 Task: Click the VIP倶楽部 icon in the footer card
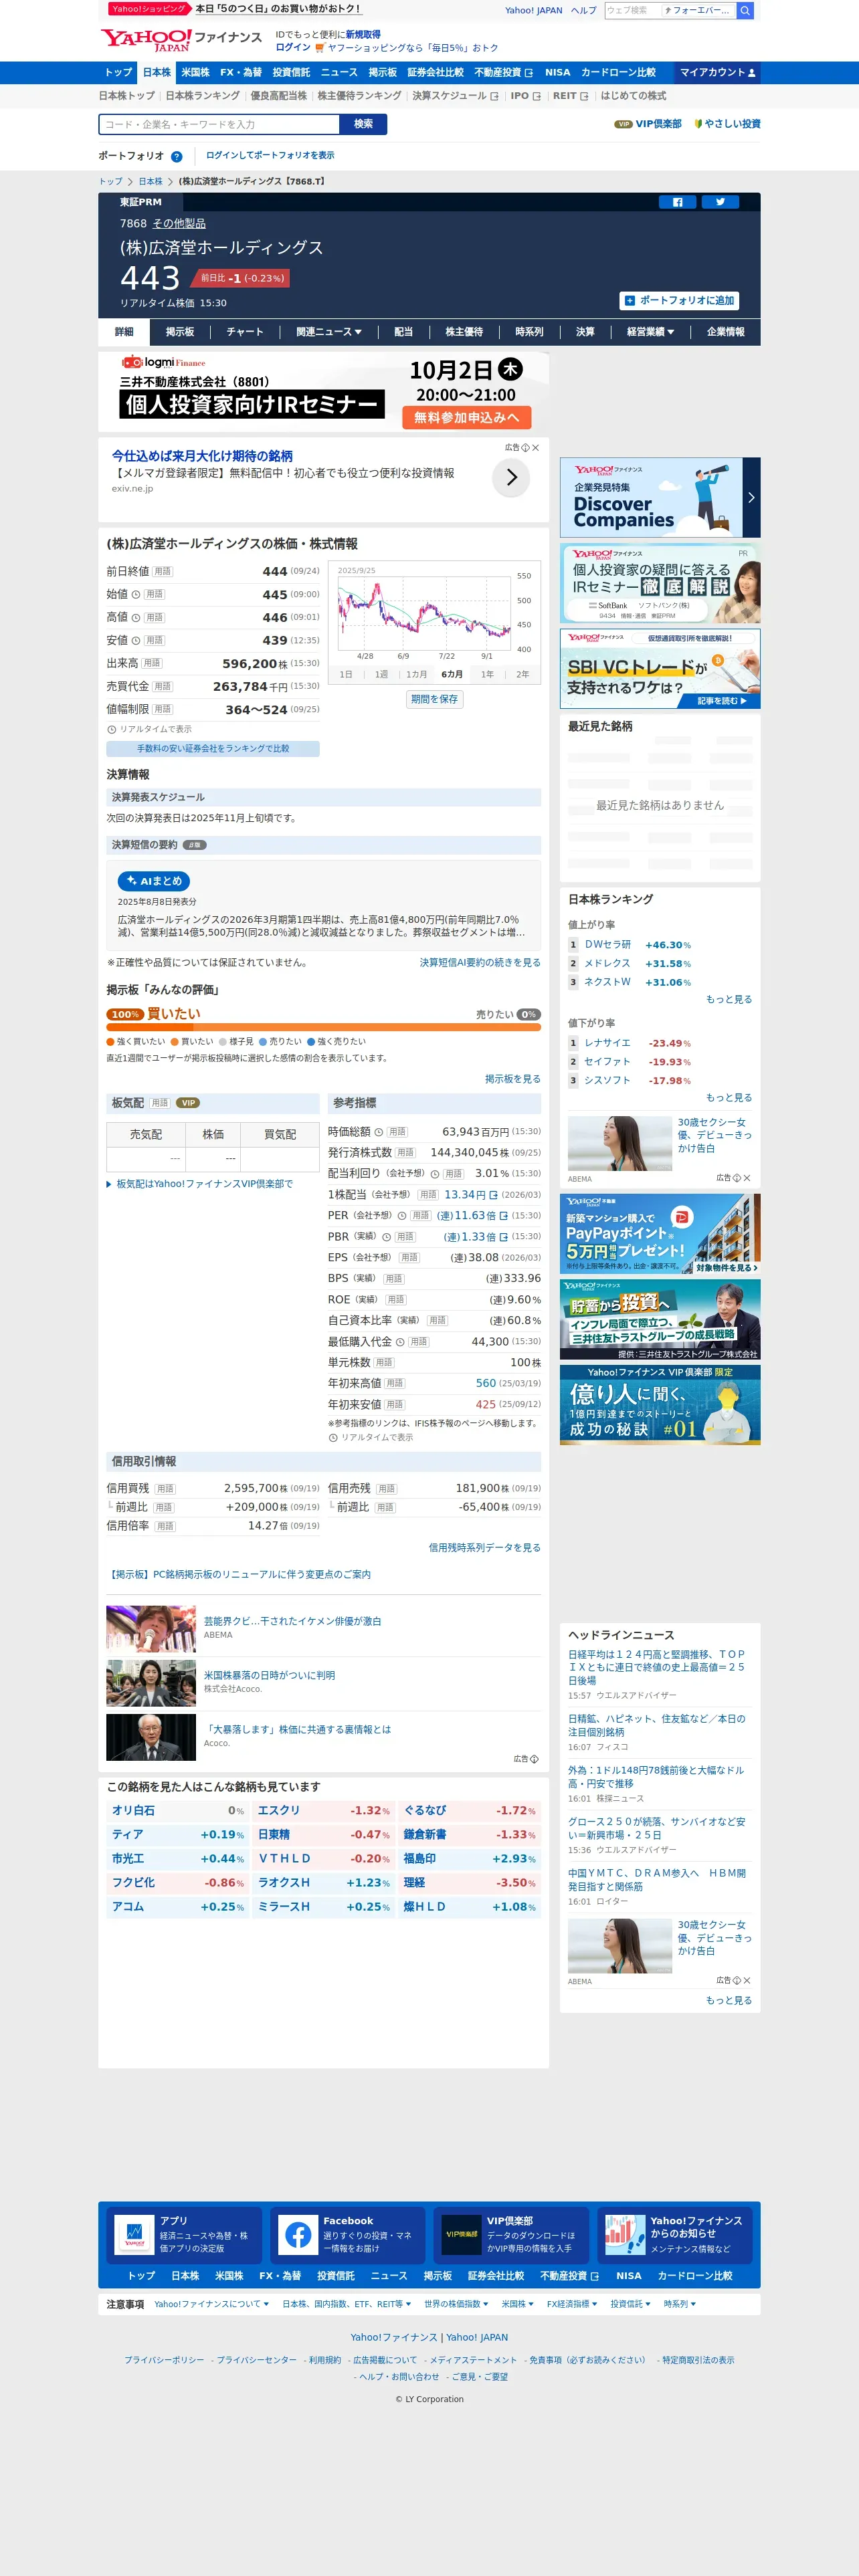[461, 2234]
